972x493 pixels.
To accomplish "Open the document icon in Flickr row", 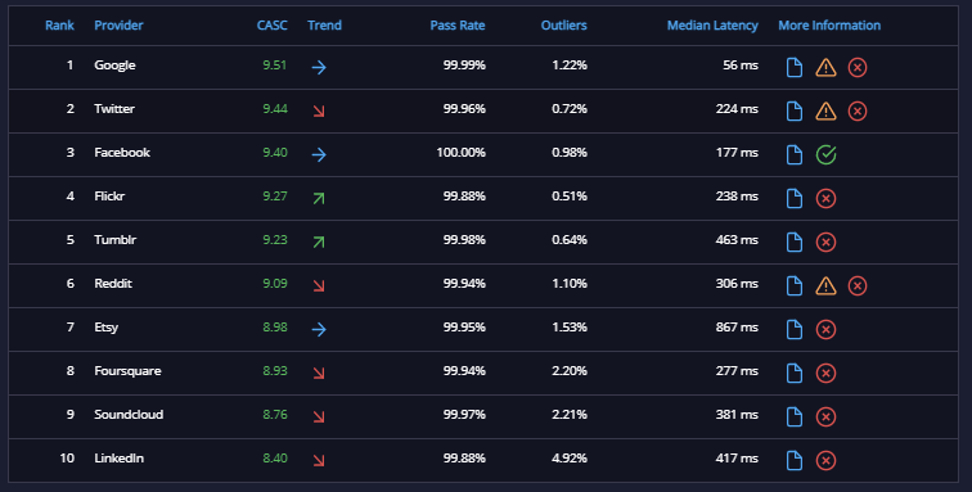I will click(794, 198).
